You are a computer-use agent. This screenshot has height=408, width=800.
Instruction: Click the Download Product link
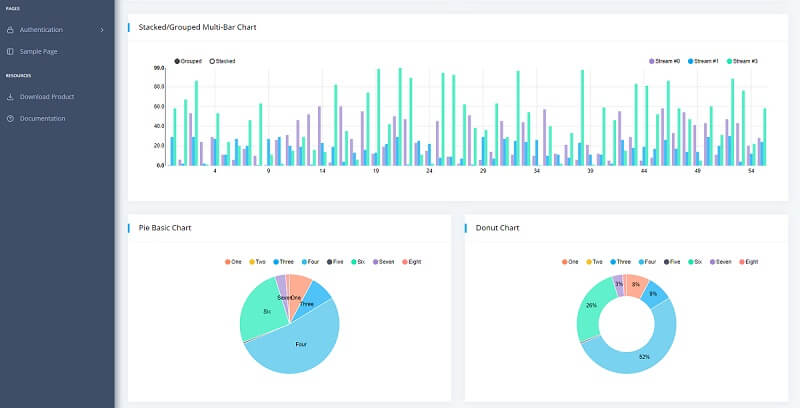pyautogui.click(x=47, y=97)
